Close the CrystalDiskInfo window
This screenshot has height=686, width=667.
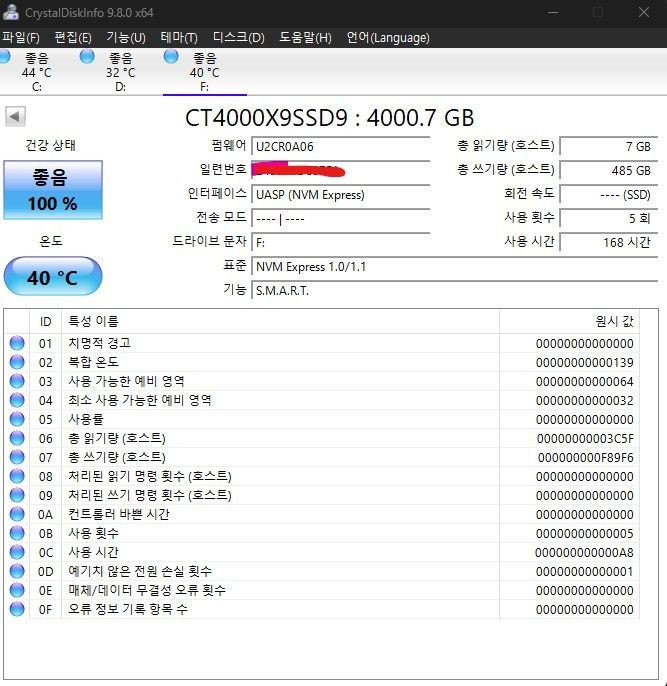tap(643, 12)
